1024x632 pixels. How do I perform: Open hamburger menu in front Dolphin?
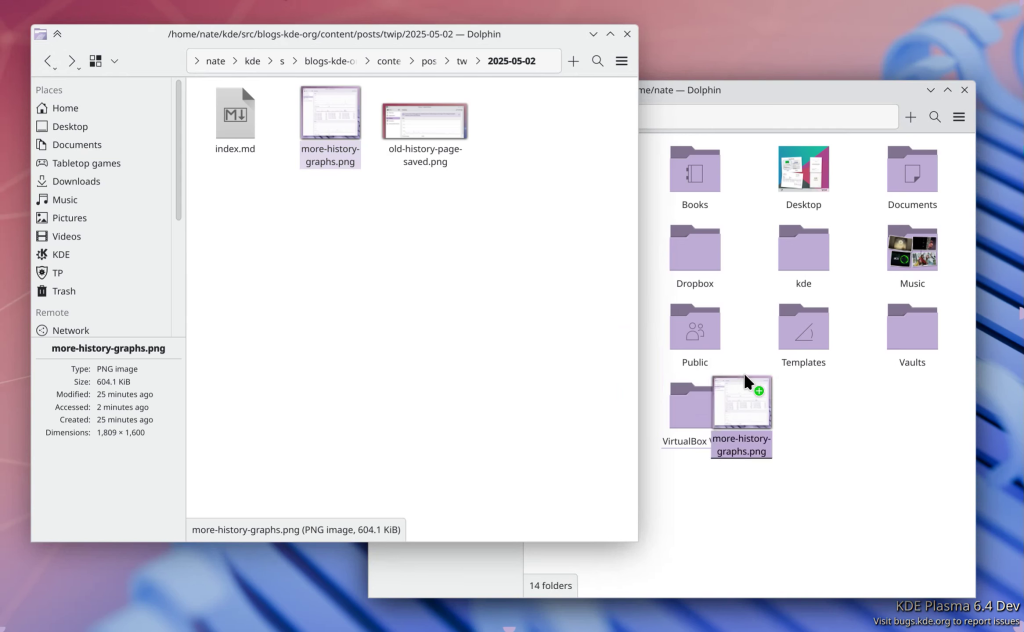(622, 61)
